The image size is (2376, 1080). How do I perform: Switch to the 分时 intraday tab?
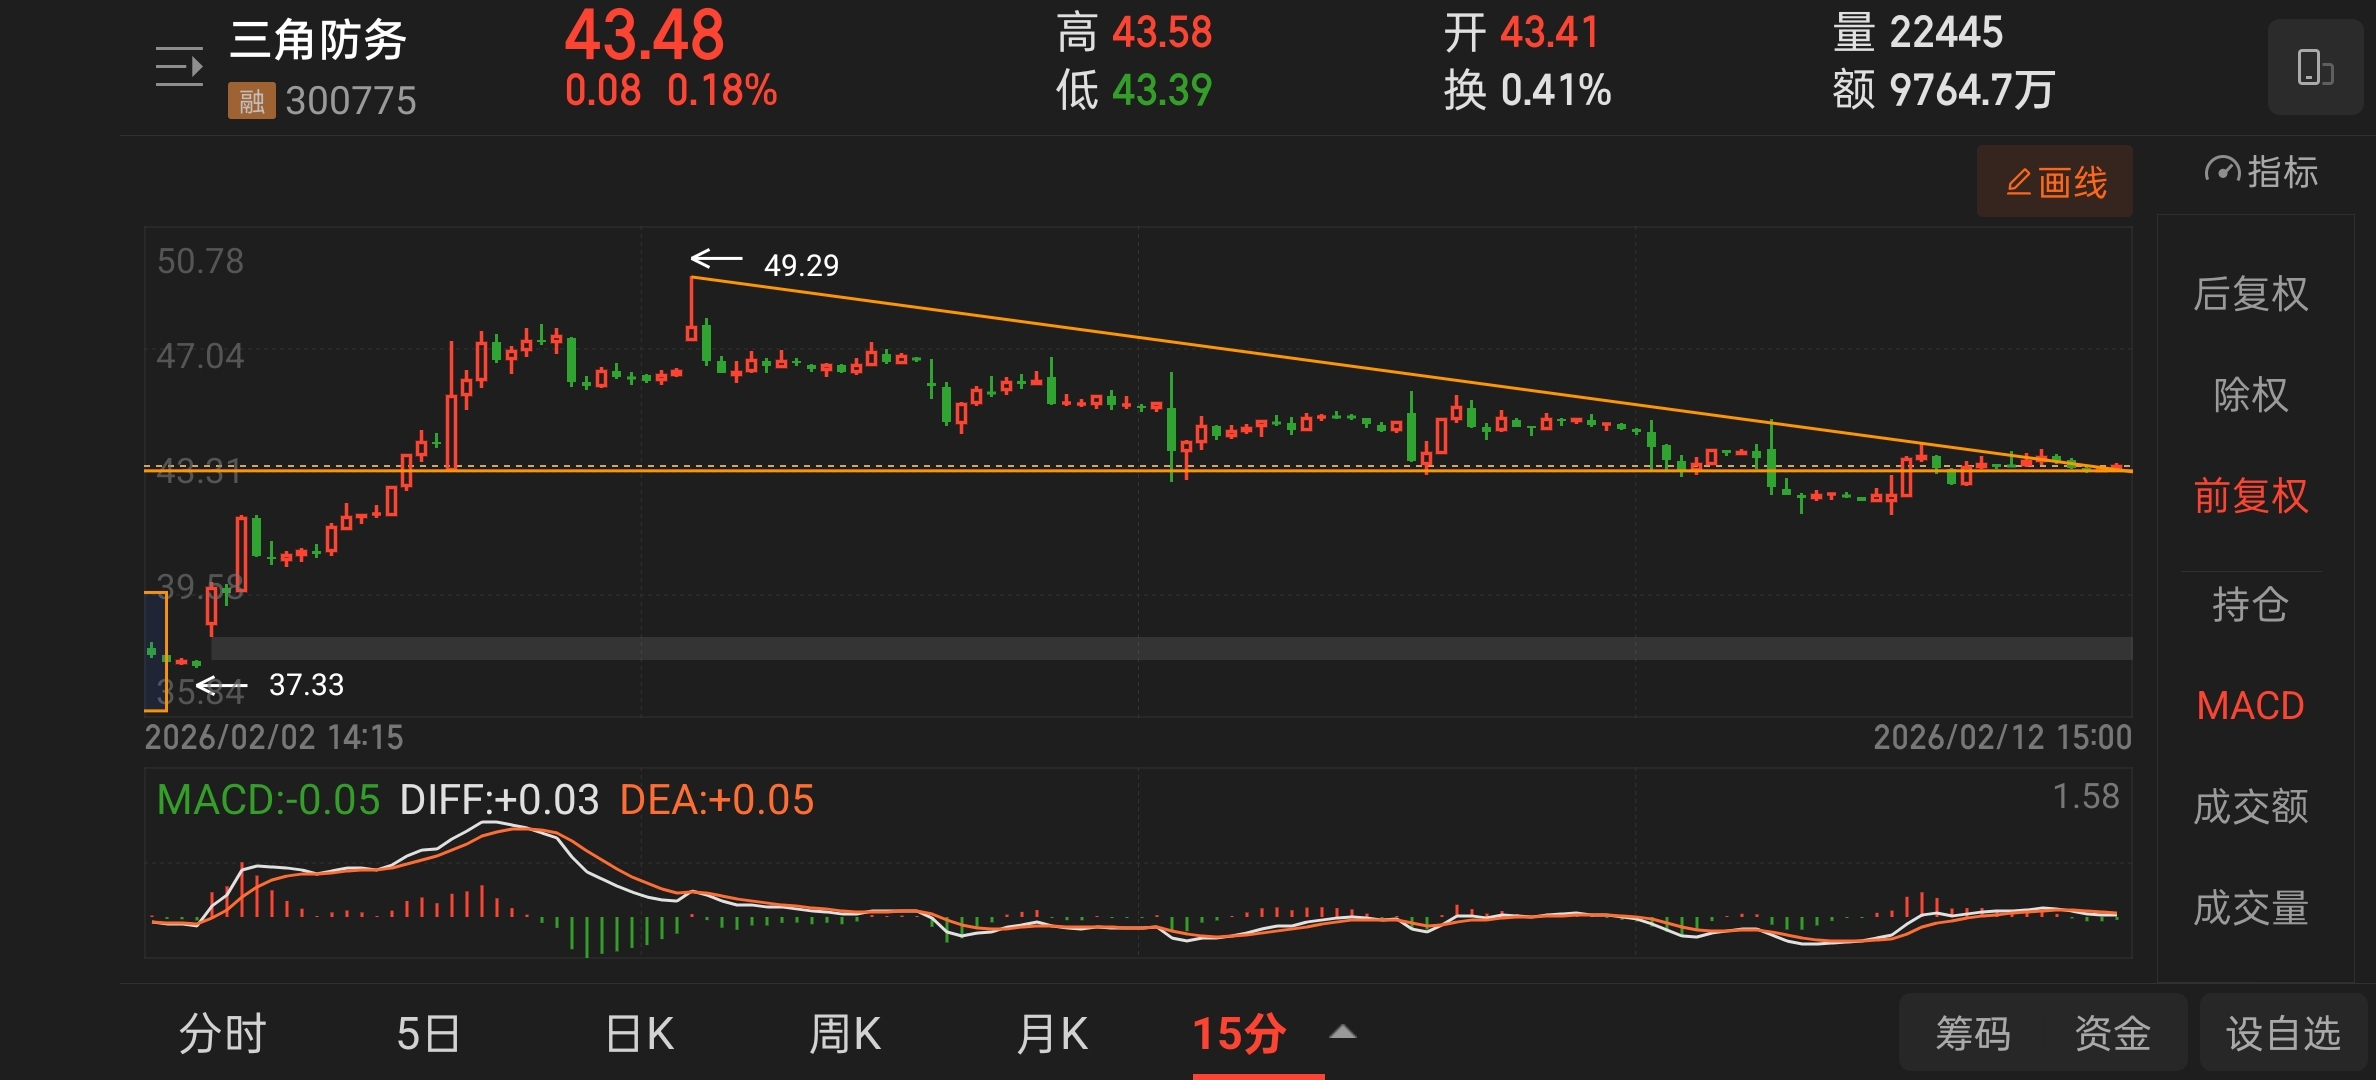(x=222, y=1034)
